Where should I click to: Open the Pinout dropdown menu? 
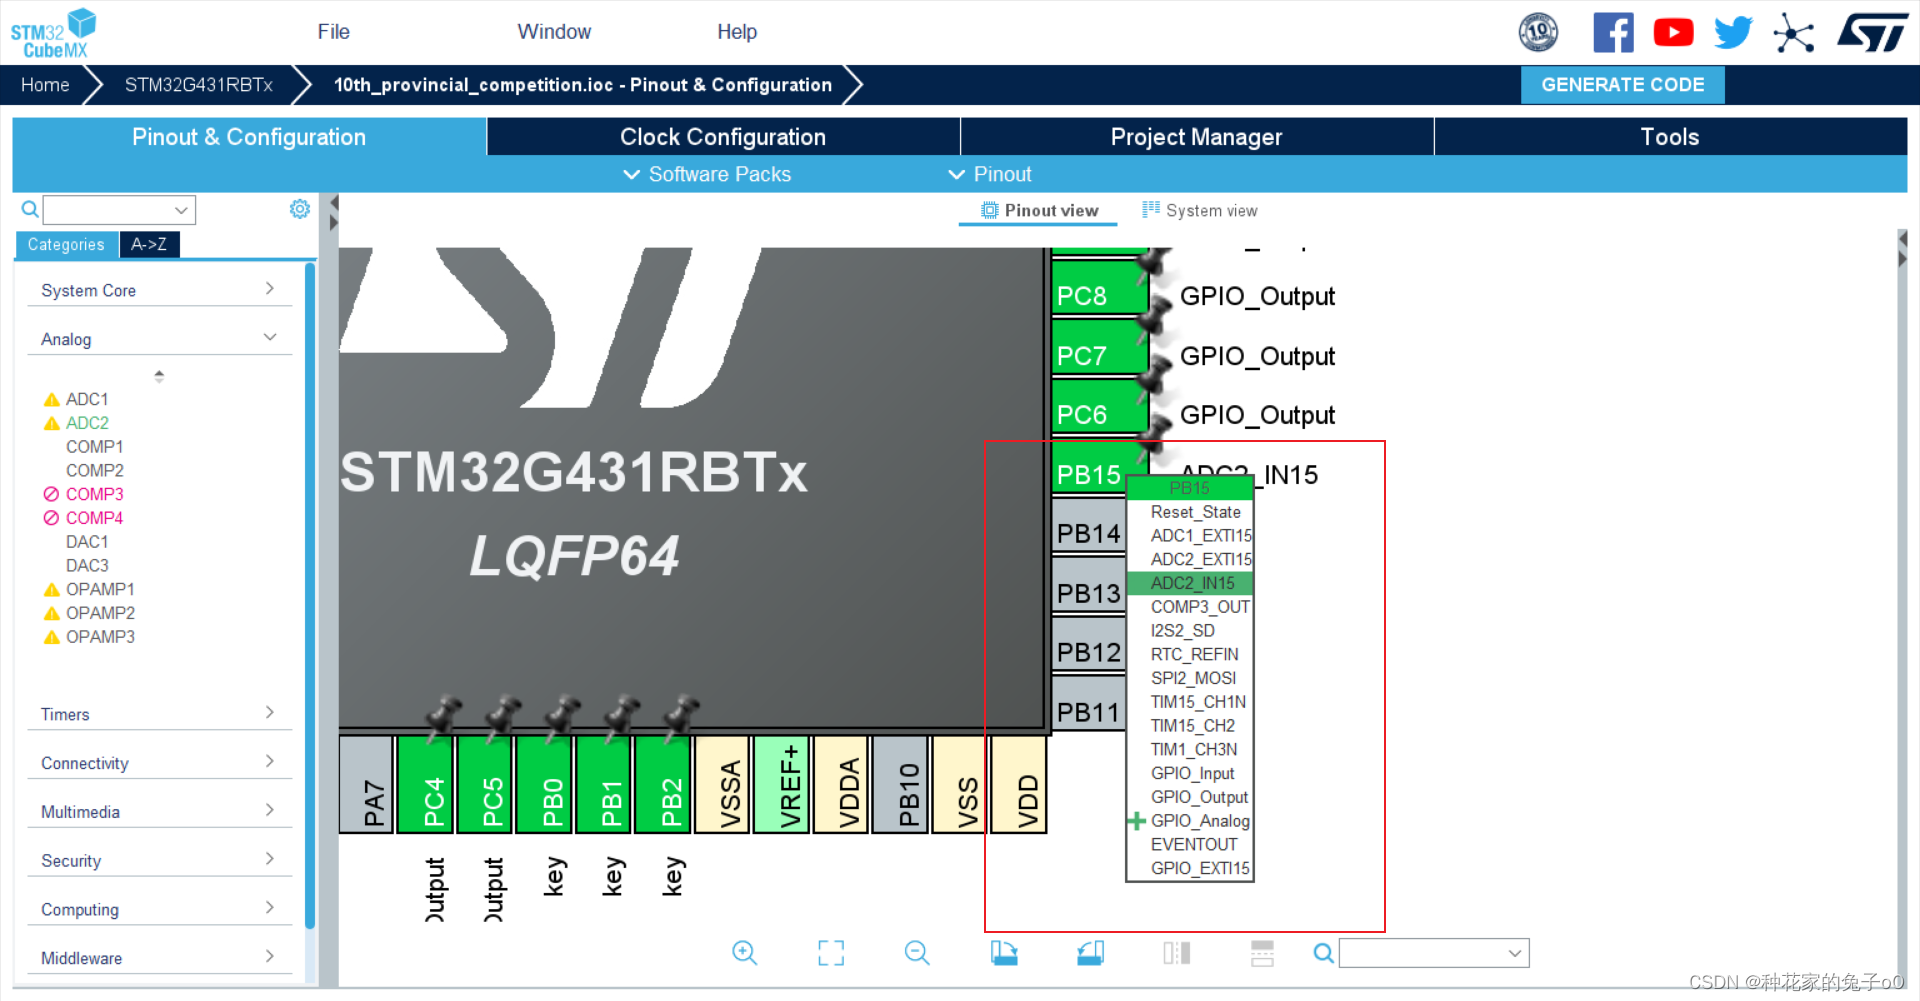989,174
